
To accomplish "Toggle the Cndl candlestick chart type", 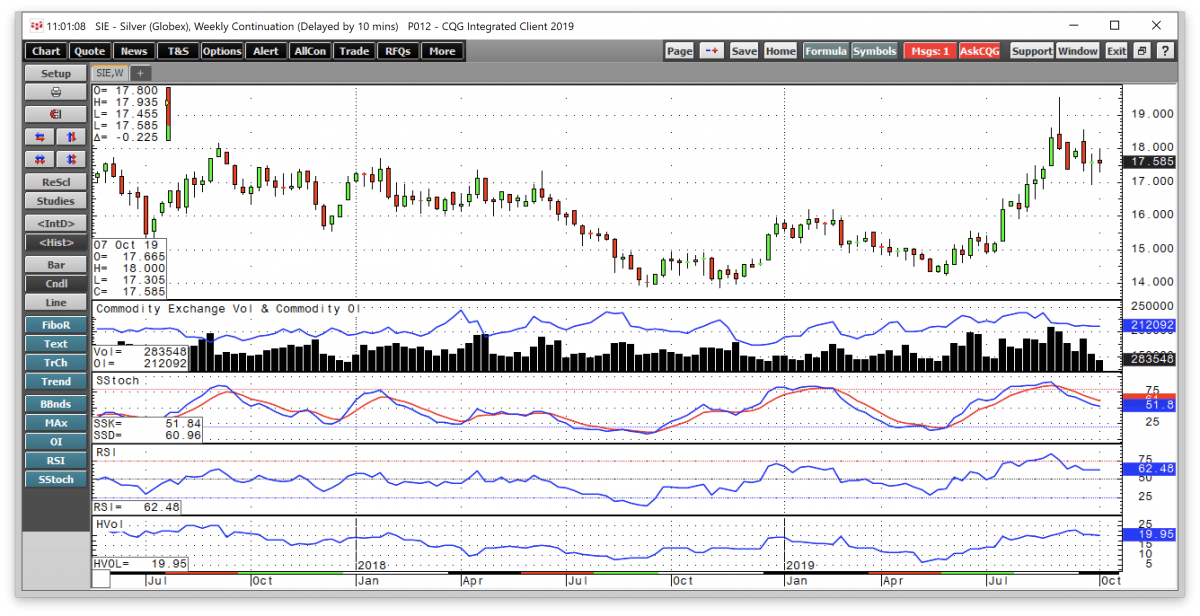I will pos(56,283).
